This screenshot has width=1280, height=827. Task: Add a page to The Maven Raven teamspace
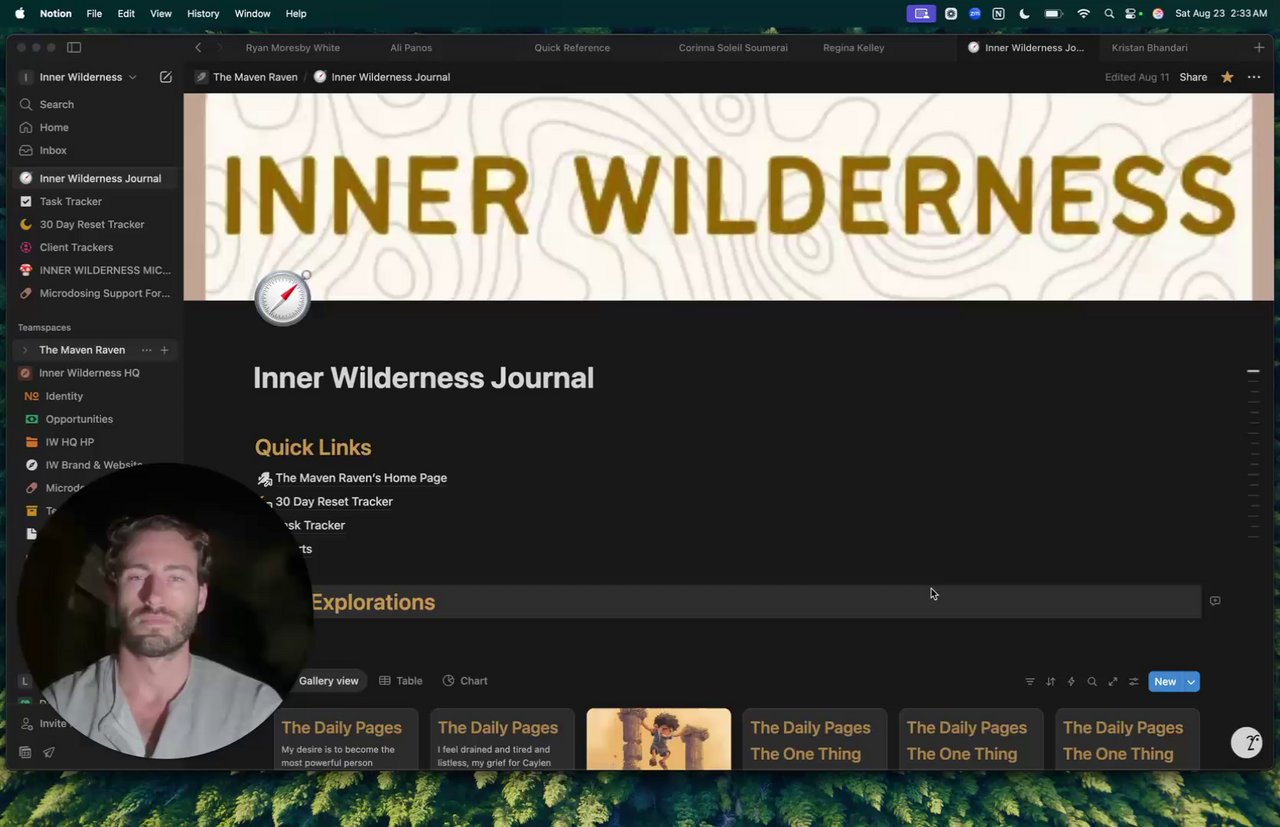click(x=164, y=350)
